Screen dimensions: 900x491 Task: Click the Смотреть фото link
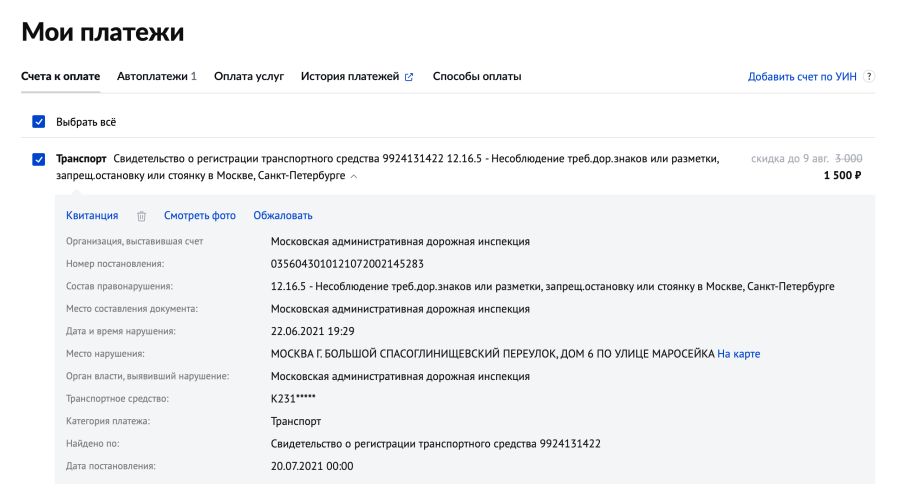(200, 215)
